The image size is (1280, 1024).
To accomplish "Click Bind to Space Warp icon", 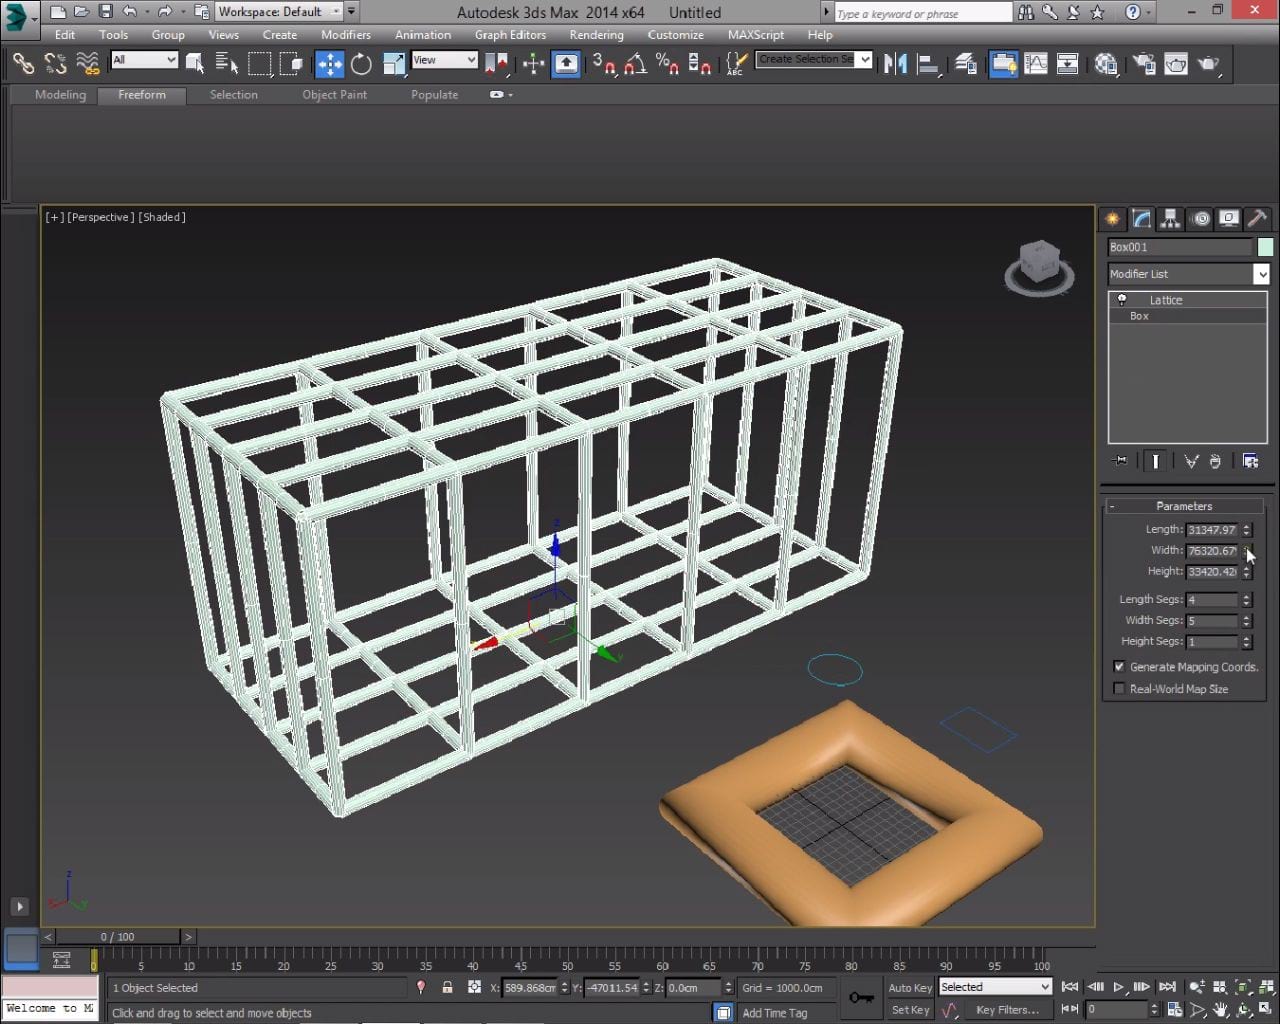I will coord(88,64).
